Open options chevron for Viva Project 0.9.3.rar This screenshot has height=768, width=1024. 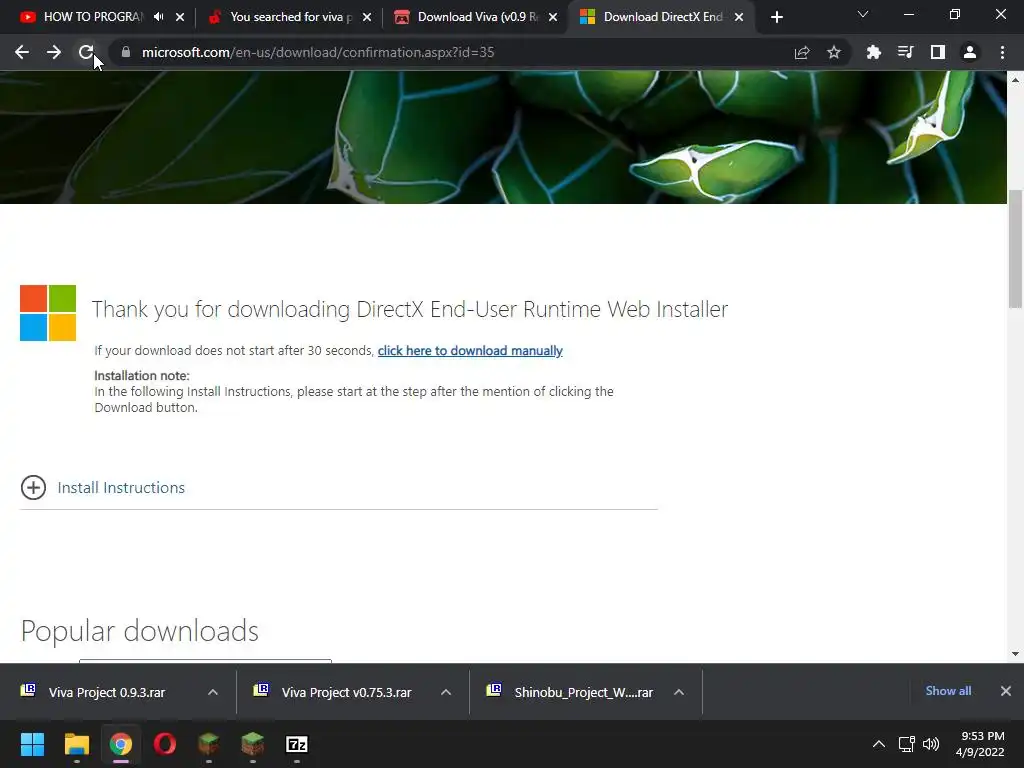click(x=213, y=692)
